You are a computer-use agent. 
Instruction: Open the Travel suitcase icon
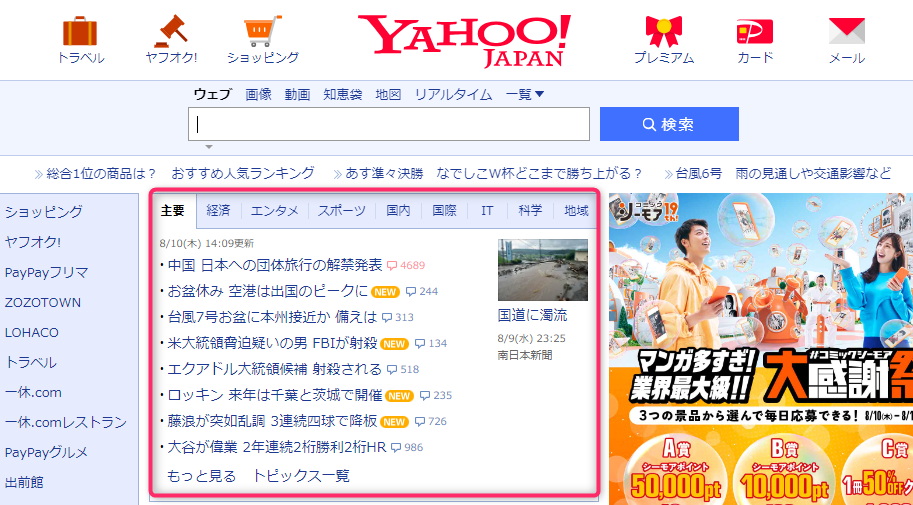(x=80, y=32)
